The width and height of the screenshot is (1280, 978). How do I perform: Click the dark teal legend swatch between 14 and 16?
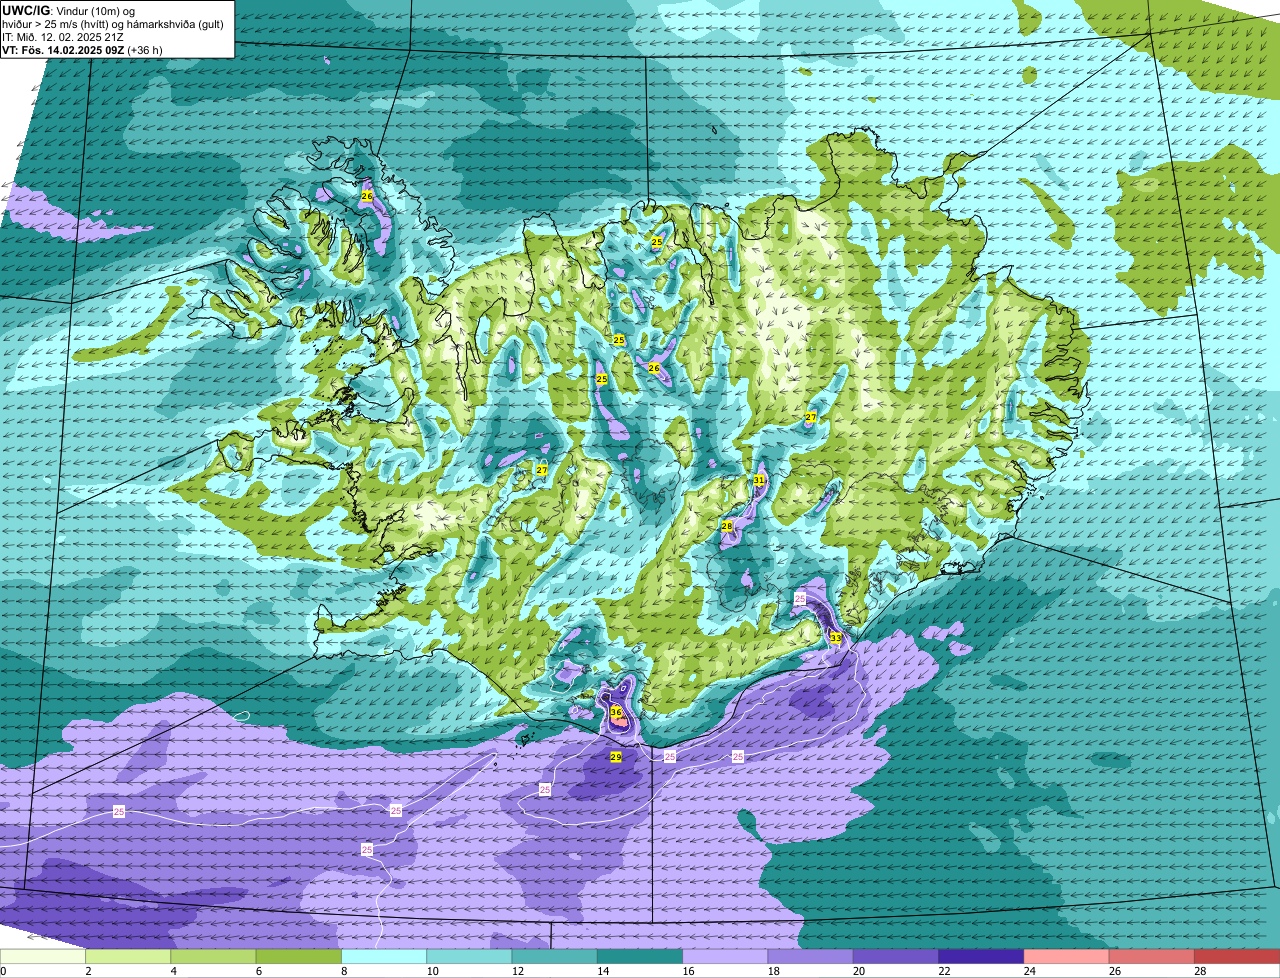click(x=640, y=956)
